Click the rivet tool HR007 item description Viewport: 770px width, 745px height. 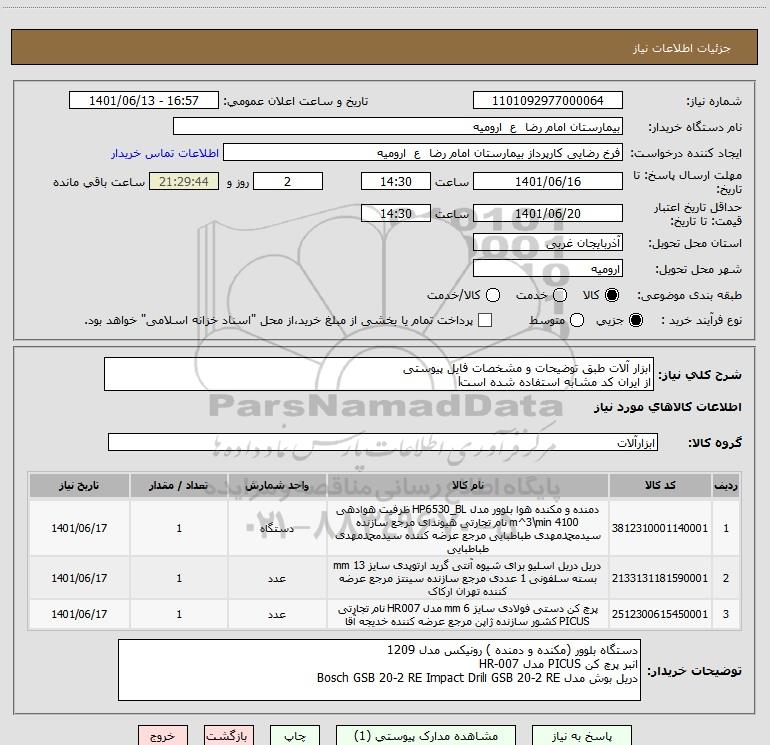(x=468, y=614)
